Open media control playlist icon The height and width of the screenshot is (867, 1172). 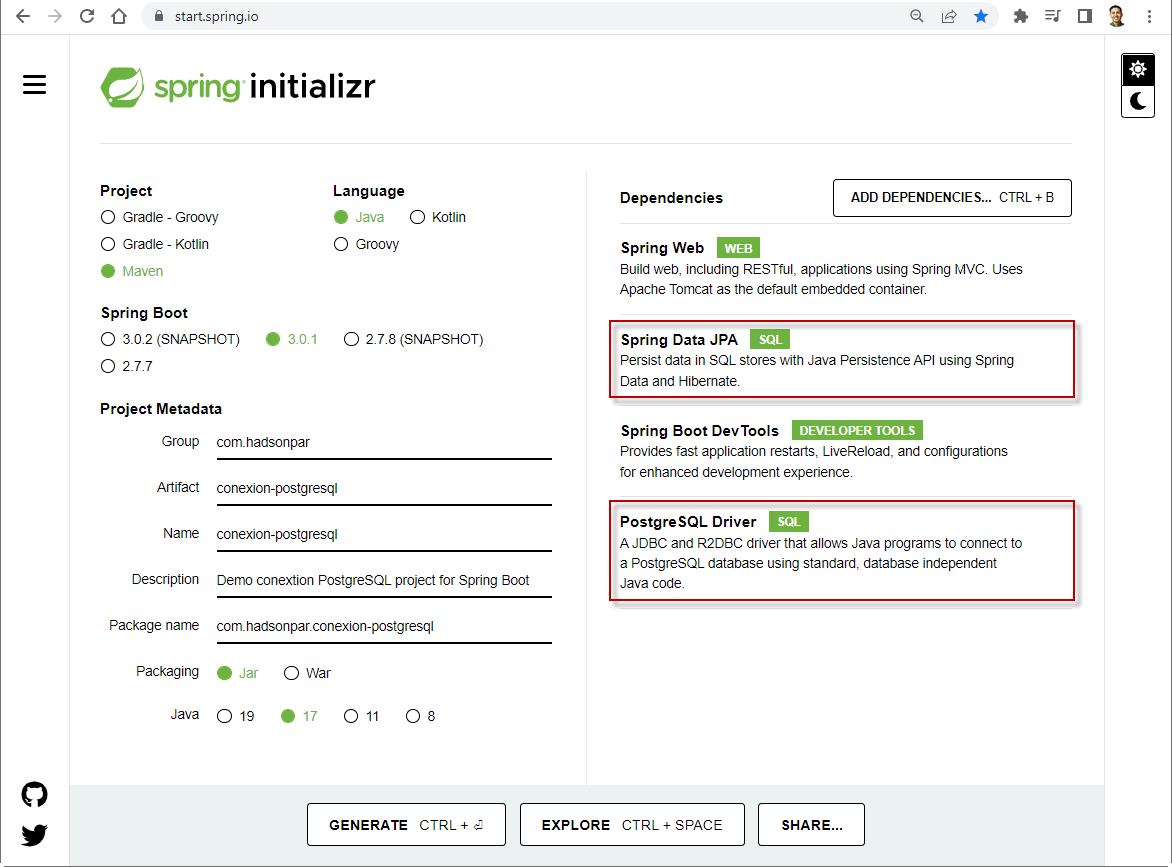[x=1052, y=16]
